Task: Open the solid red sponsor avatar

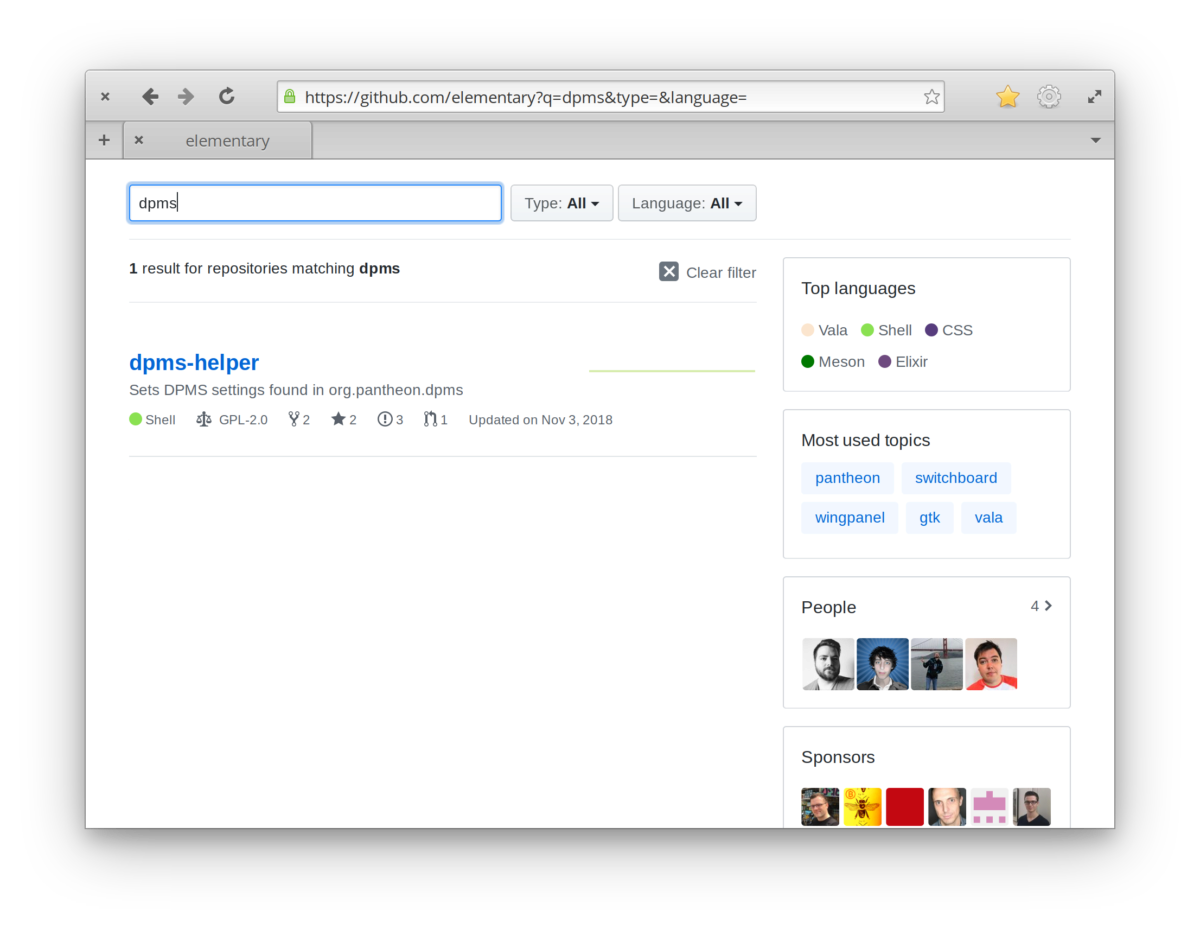Action: pos(905,807)
